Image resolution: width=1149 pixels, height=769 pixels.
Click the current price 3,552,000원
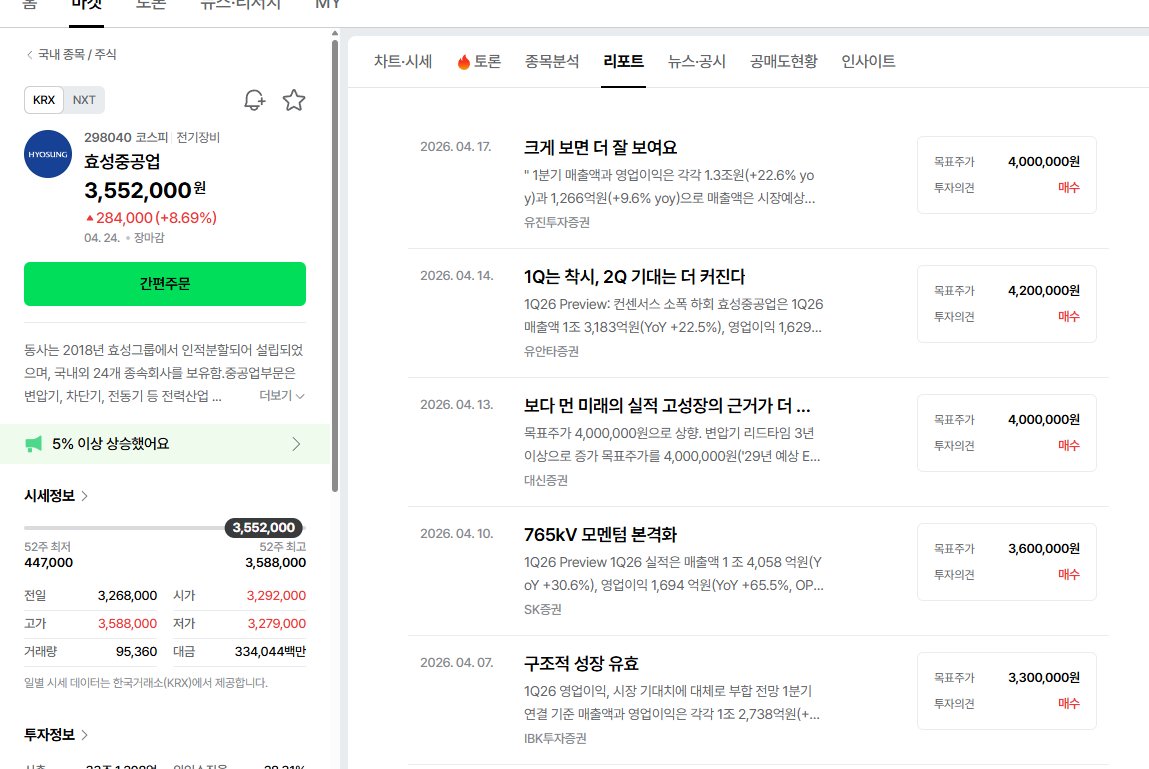click(145, 191)
